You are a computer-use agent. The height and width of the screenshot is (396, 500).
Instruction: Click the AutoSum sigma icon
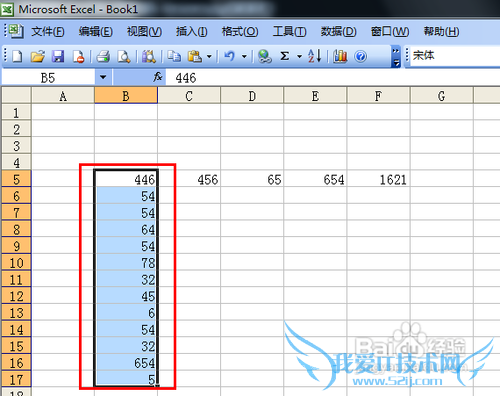[x=285, y=56]
